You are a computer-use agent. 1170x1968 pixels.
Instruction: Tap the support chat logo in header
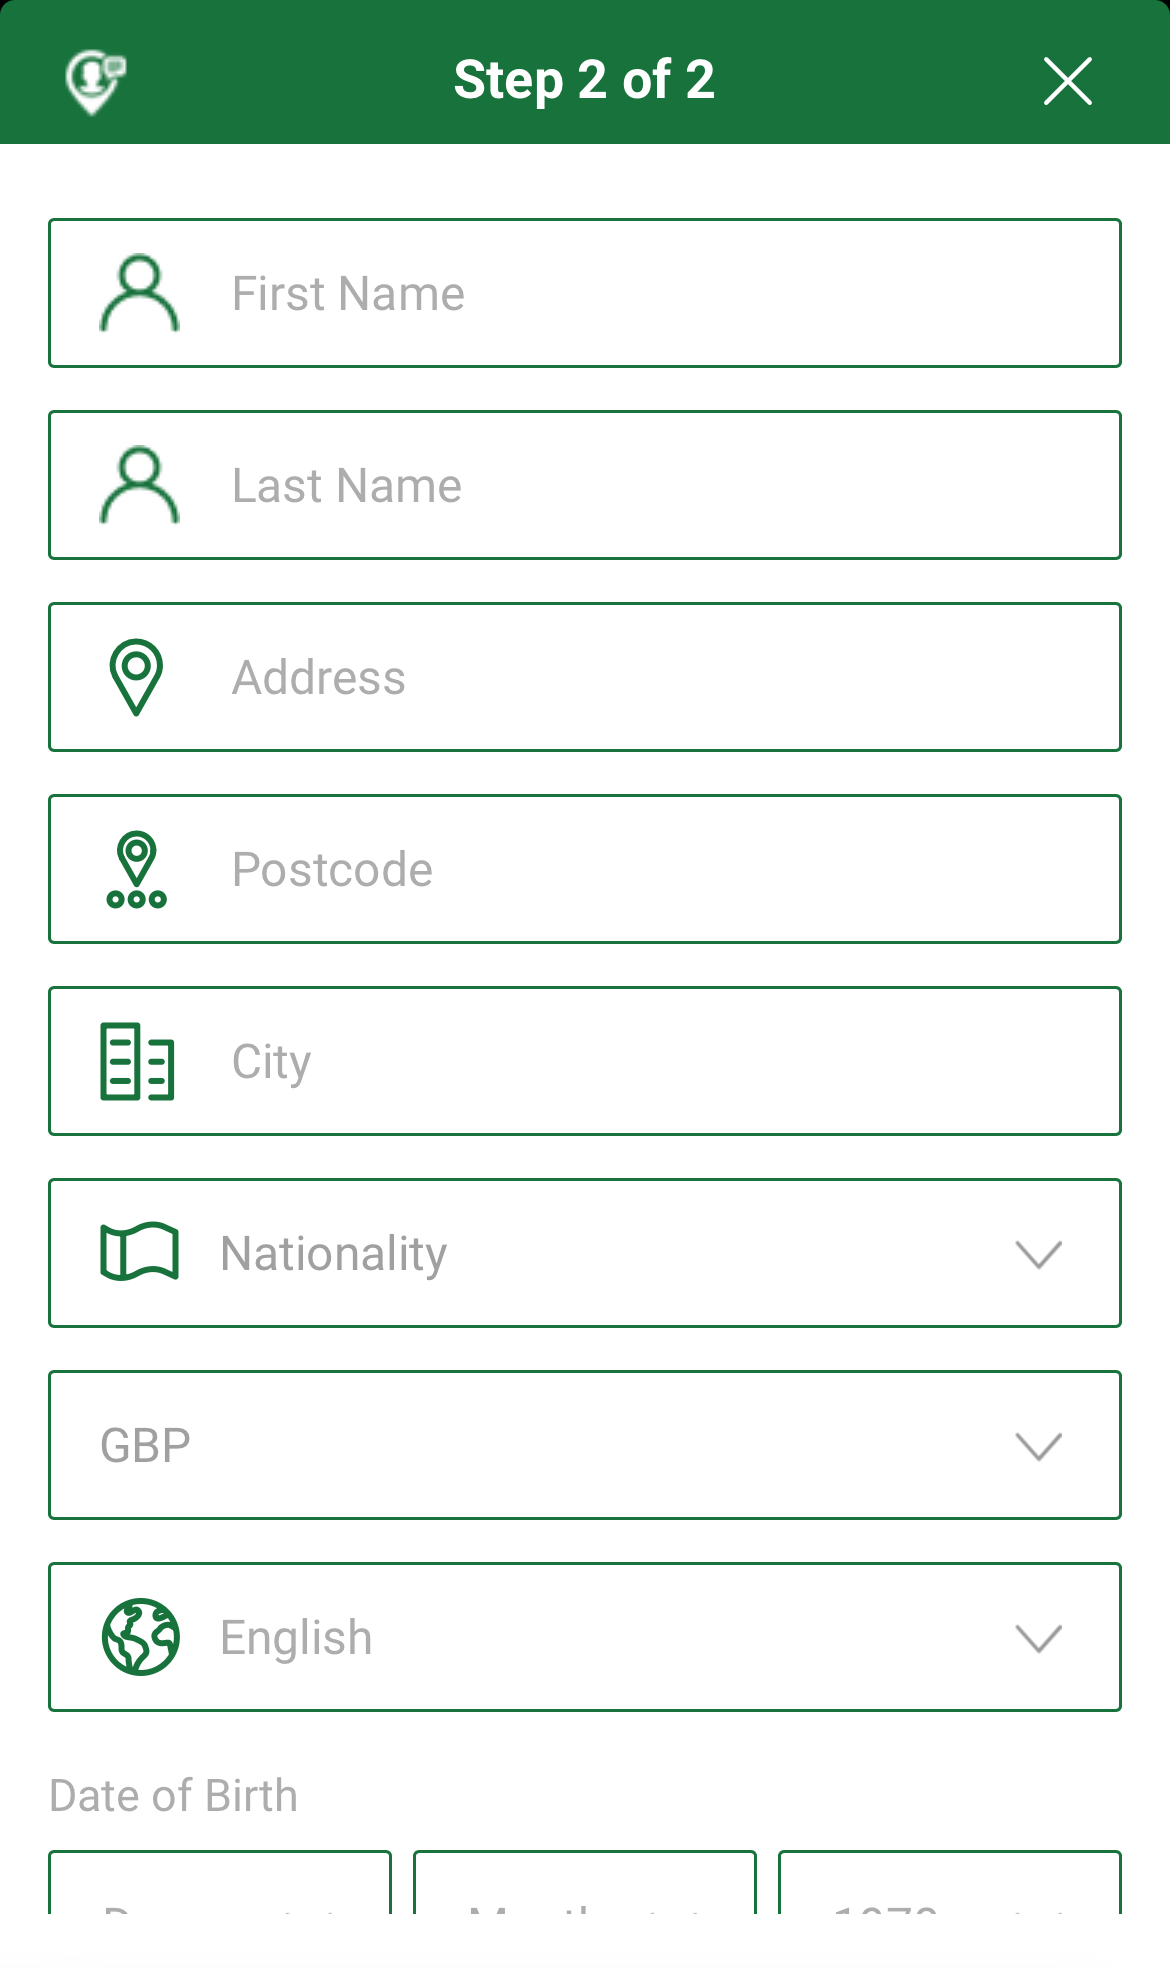pyautogui.click(x=95, y=81)
